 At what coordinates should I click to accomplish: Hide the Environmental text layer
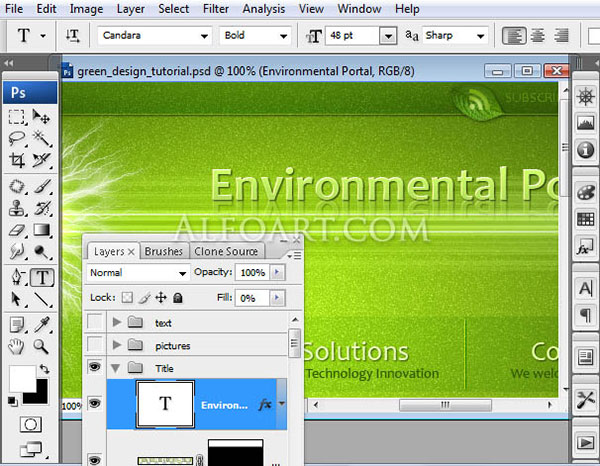(x=95, y=403)
